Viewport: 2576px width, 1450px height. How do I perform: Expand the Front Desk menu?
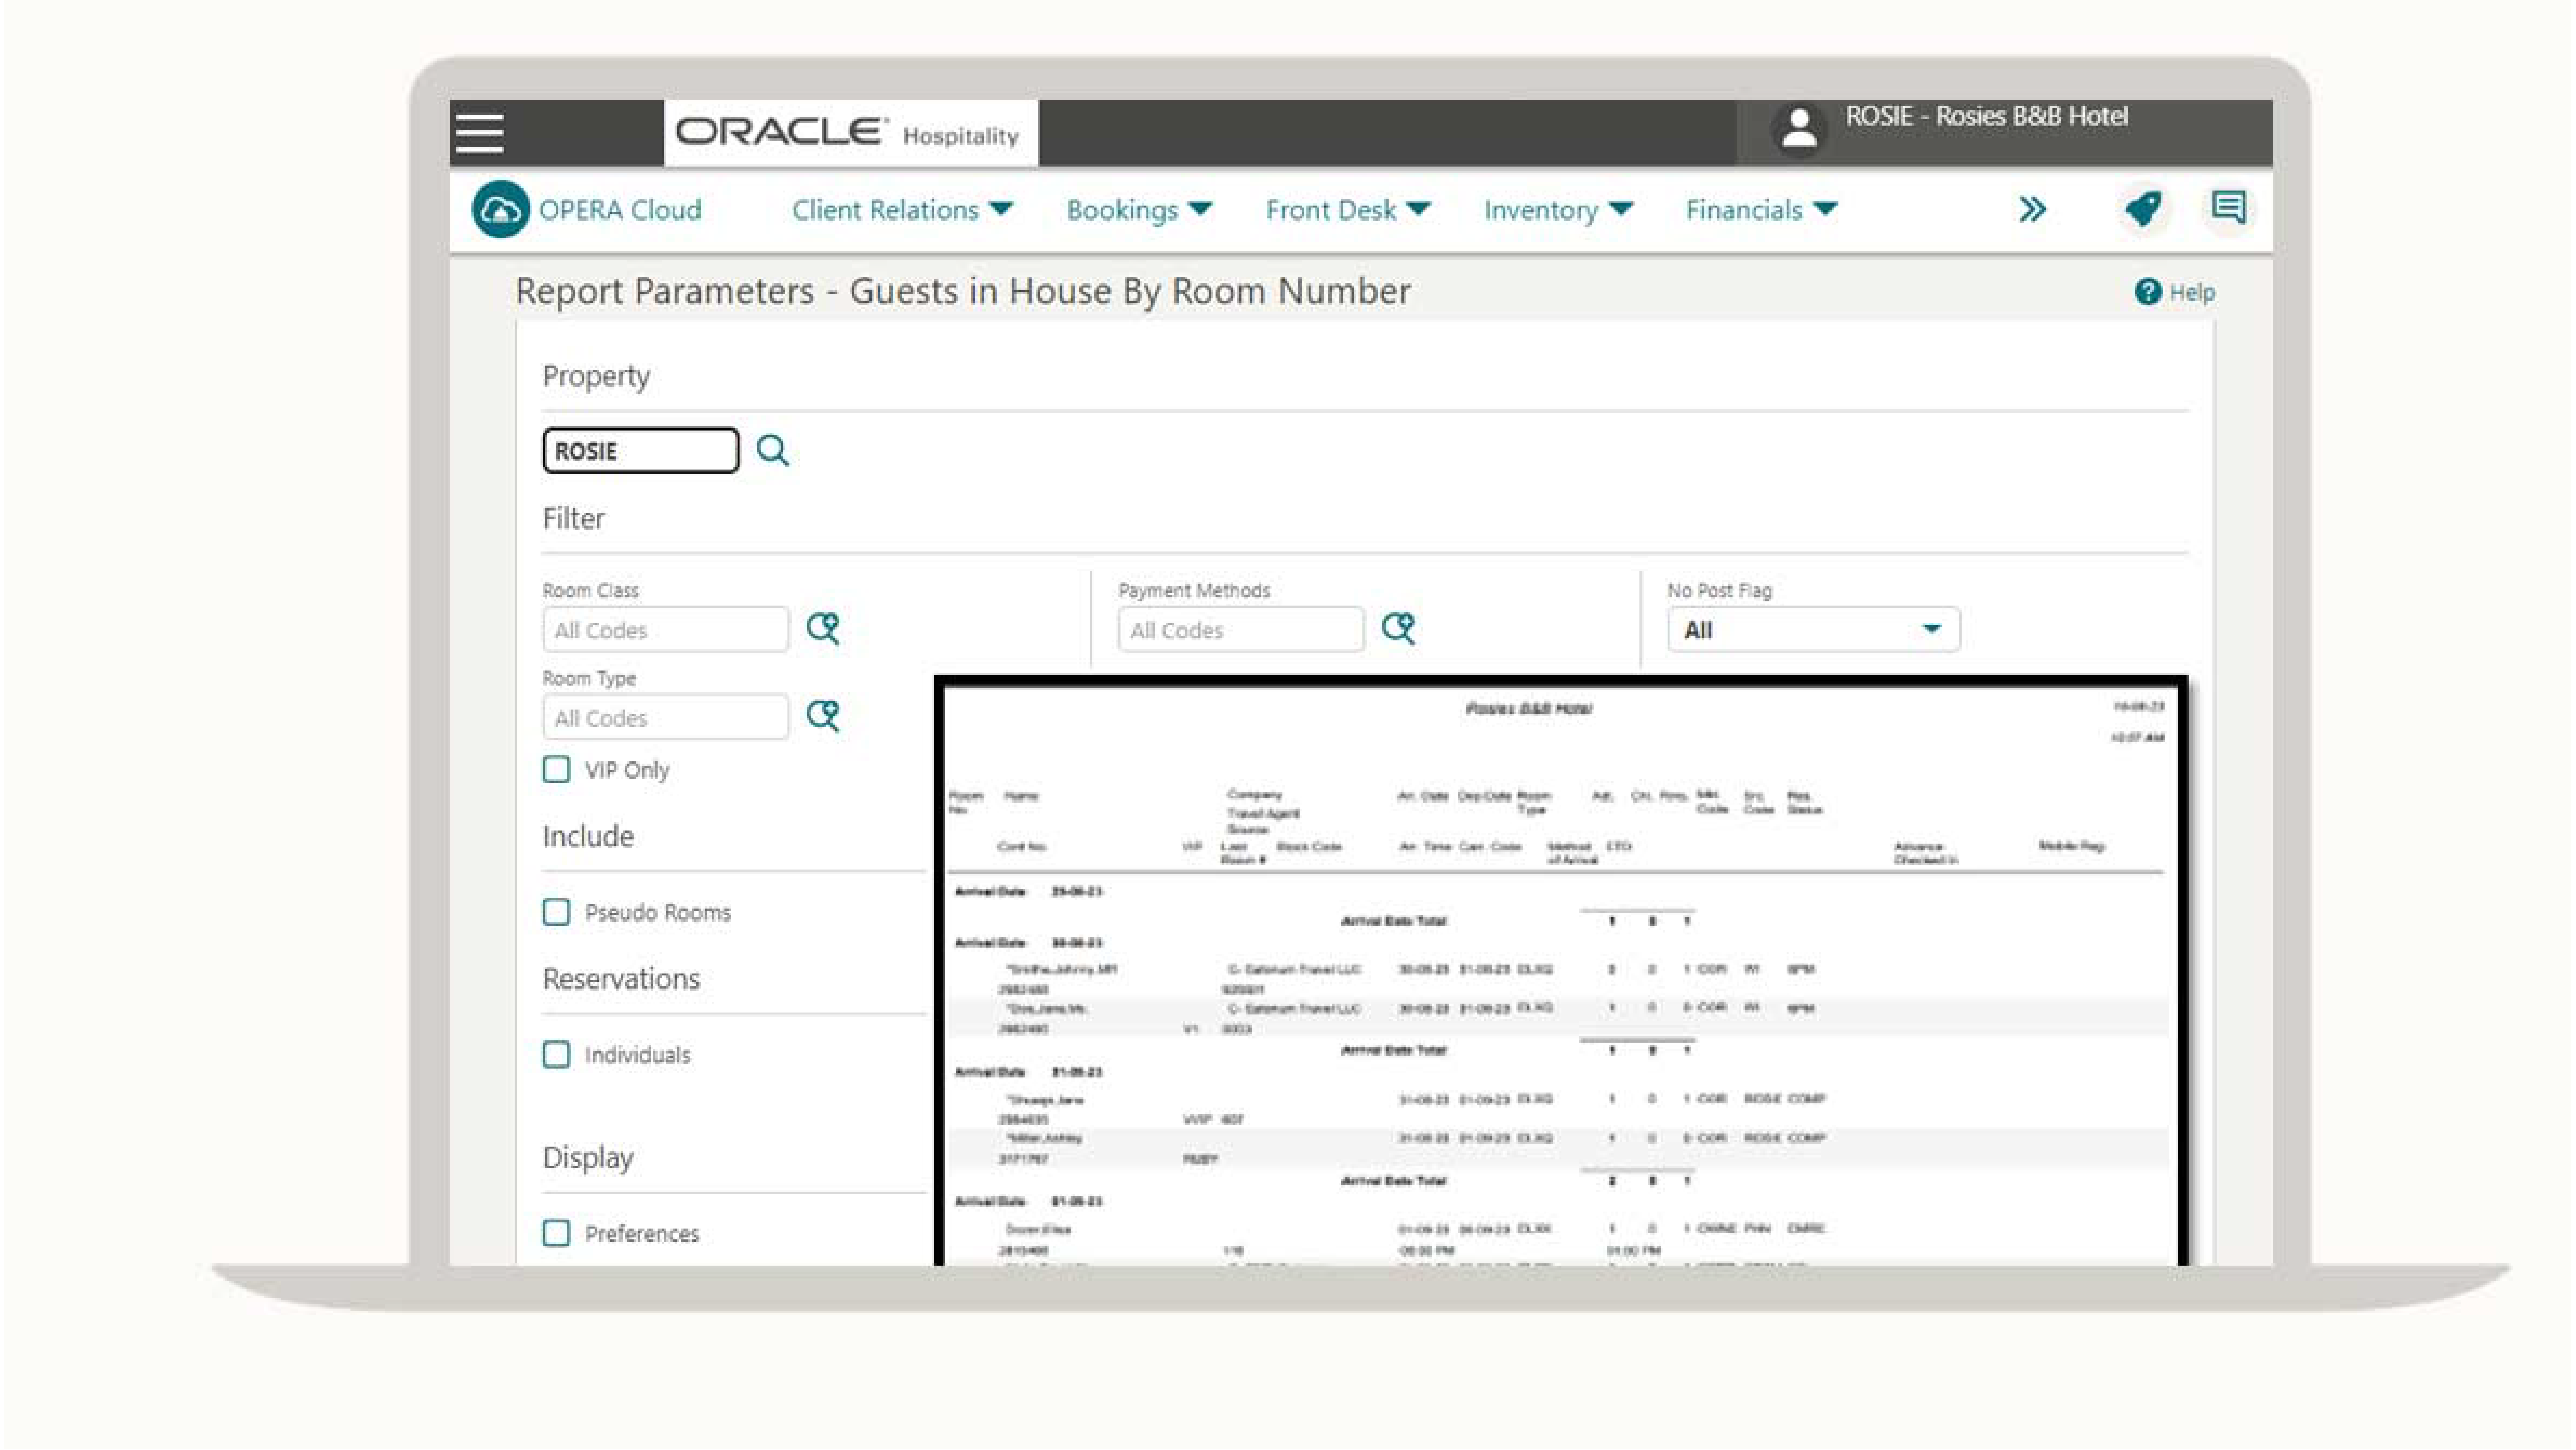(1347, 210)
